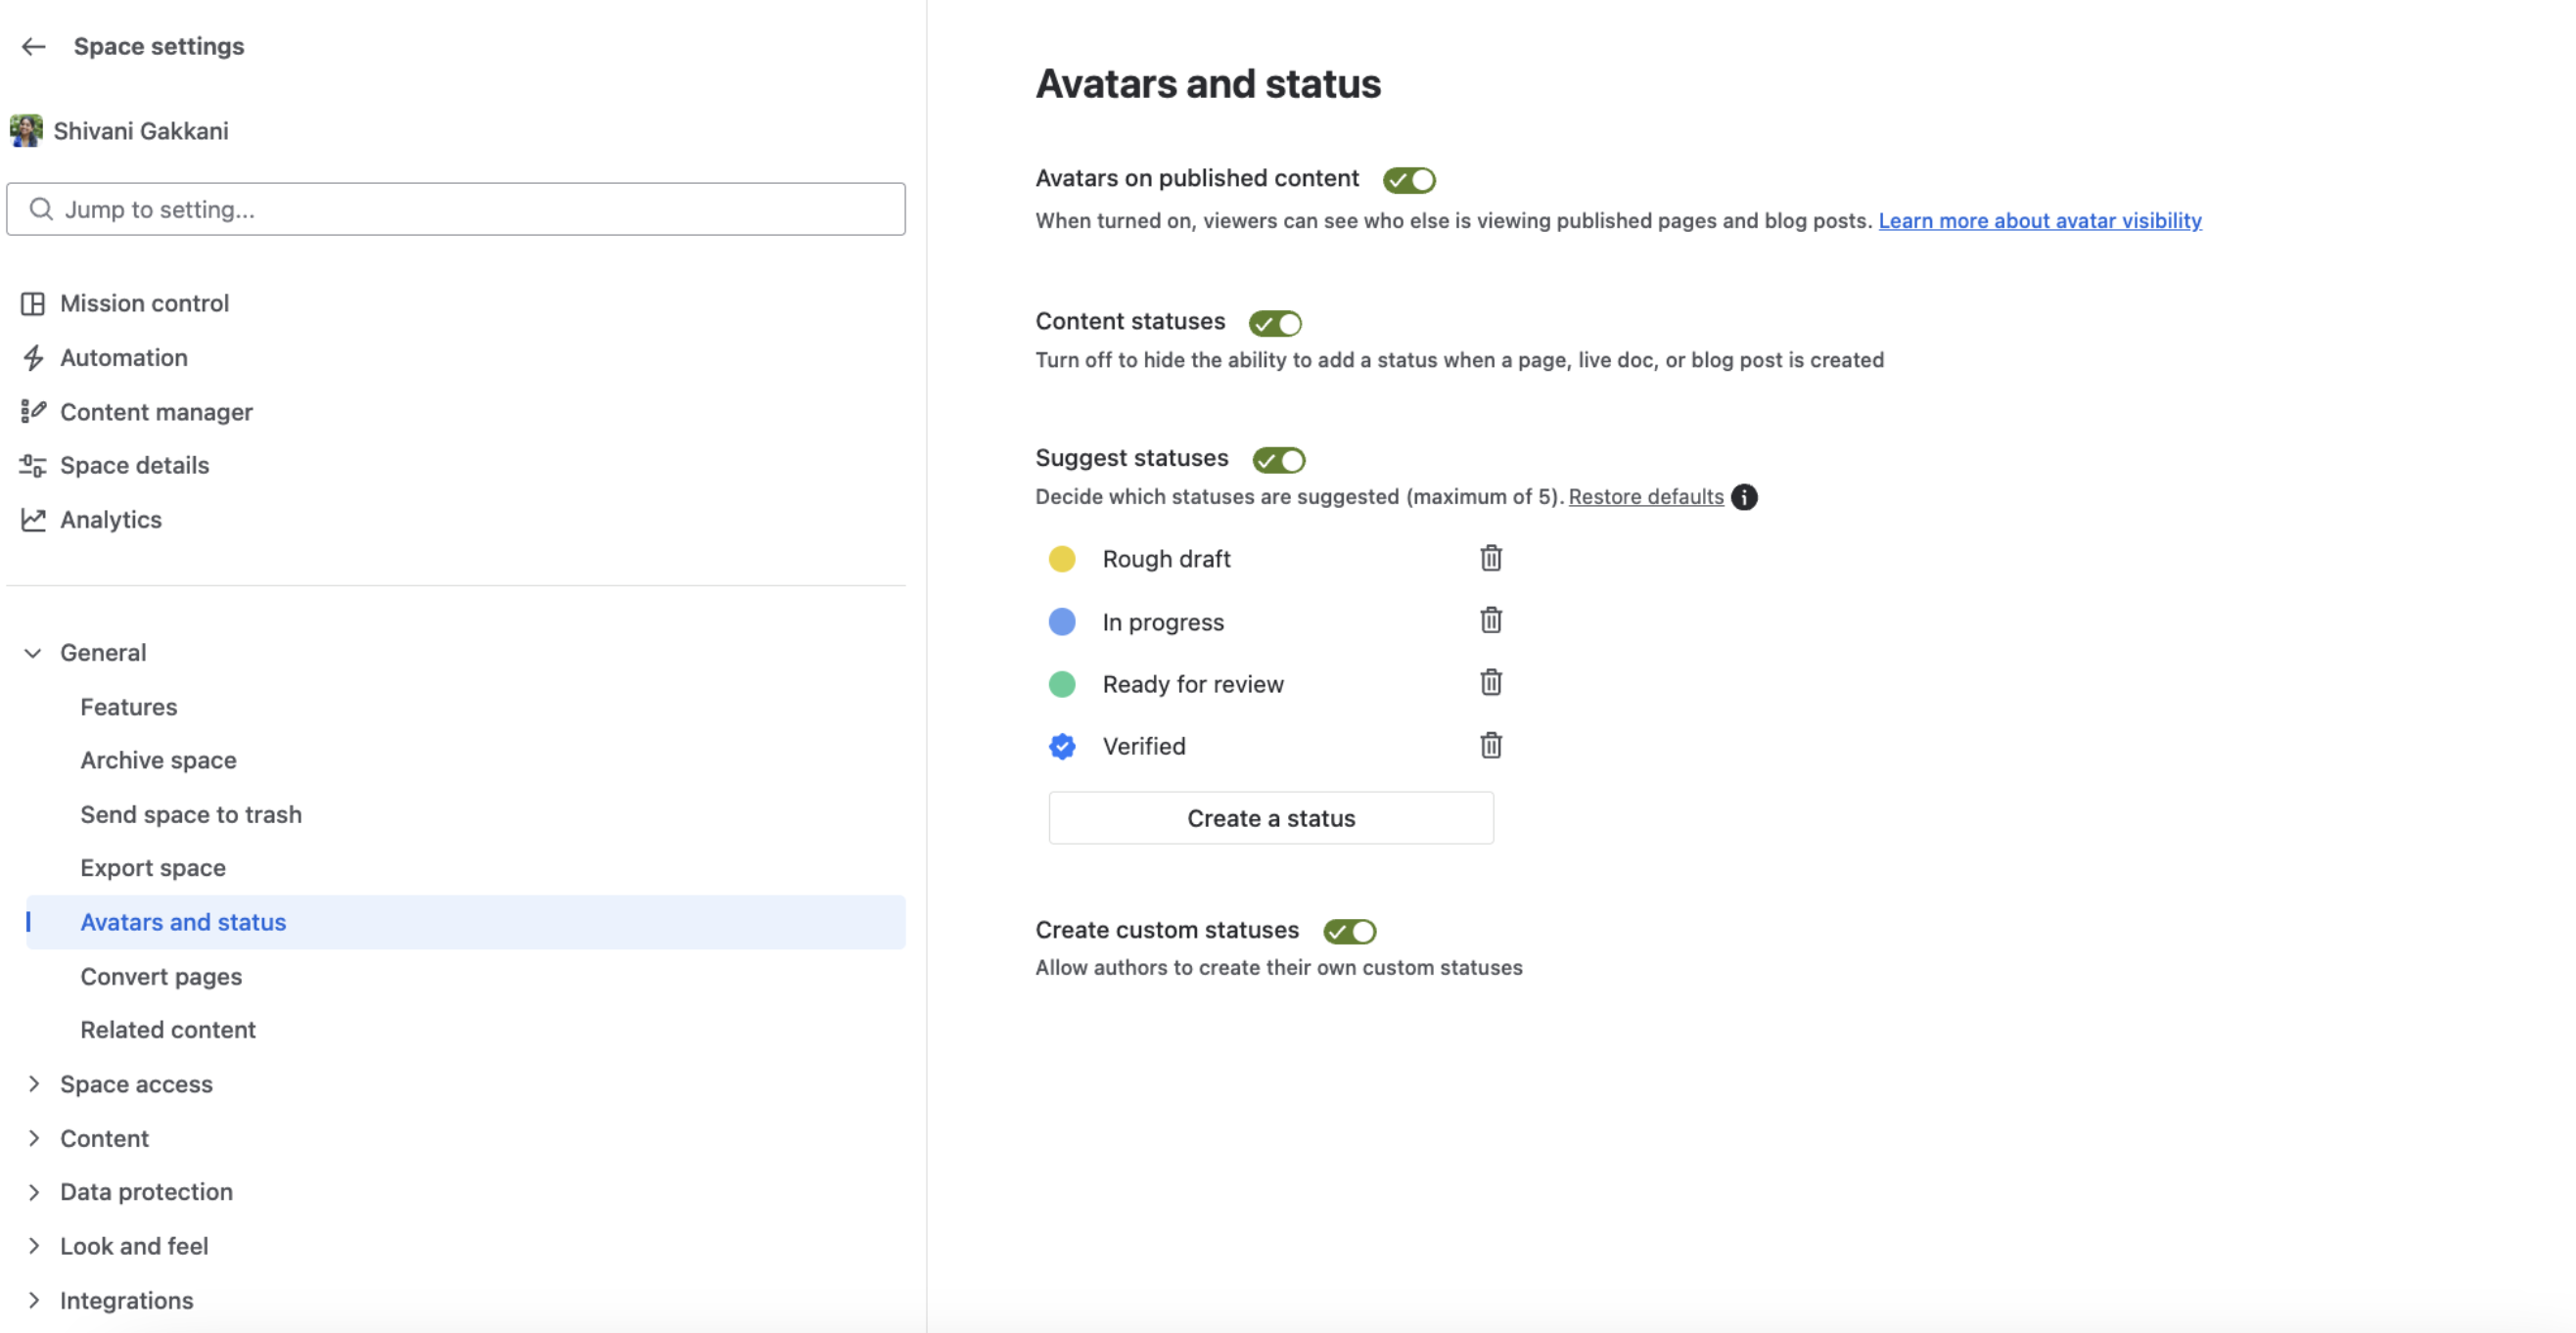Click the back arrow beside Space settings

(x=34, y=46)
